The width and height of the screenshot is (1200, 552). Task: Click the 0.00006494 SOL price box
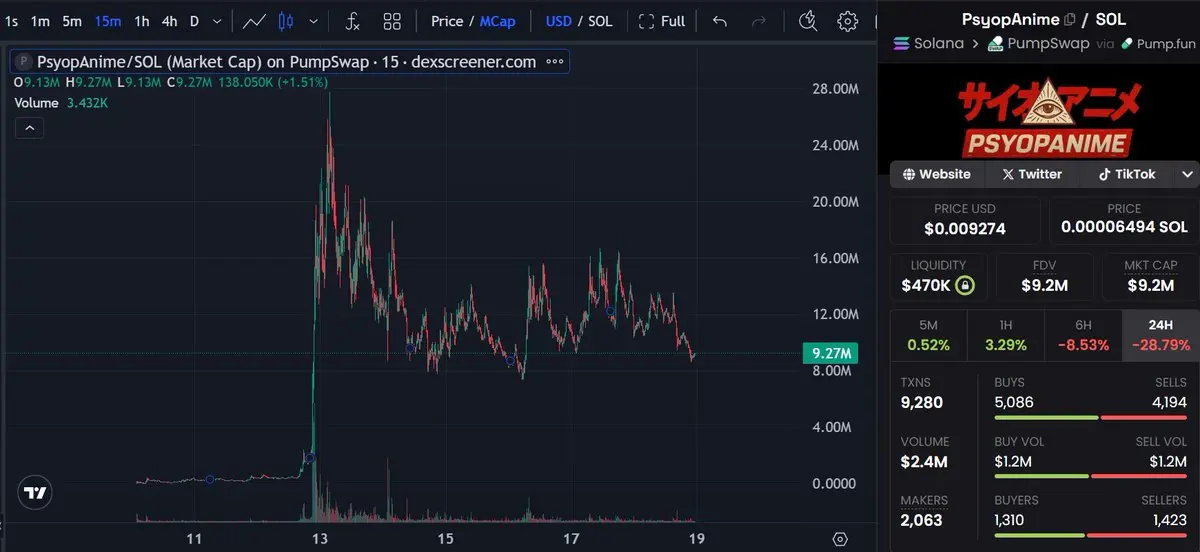[1124, 220]
